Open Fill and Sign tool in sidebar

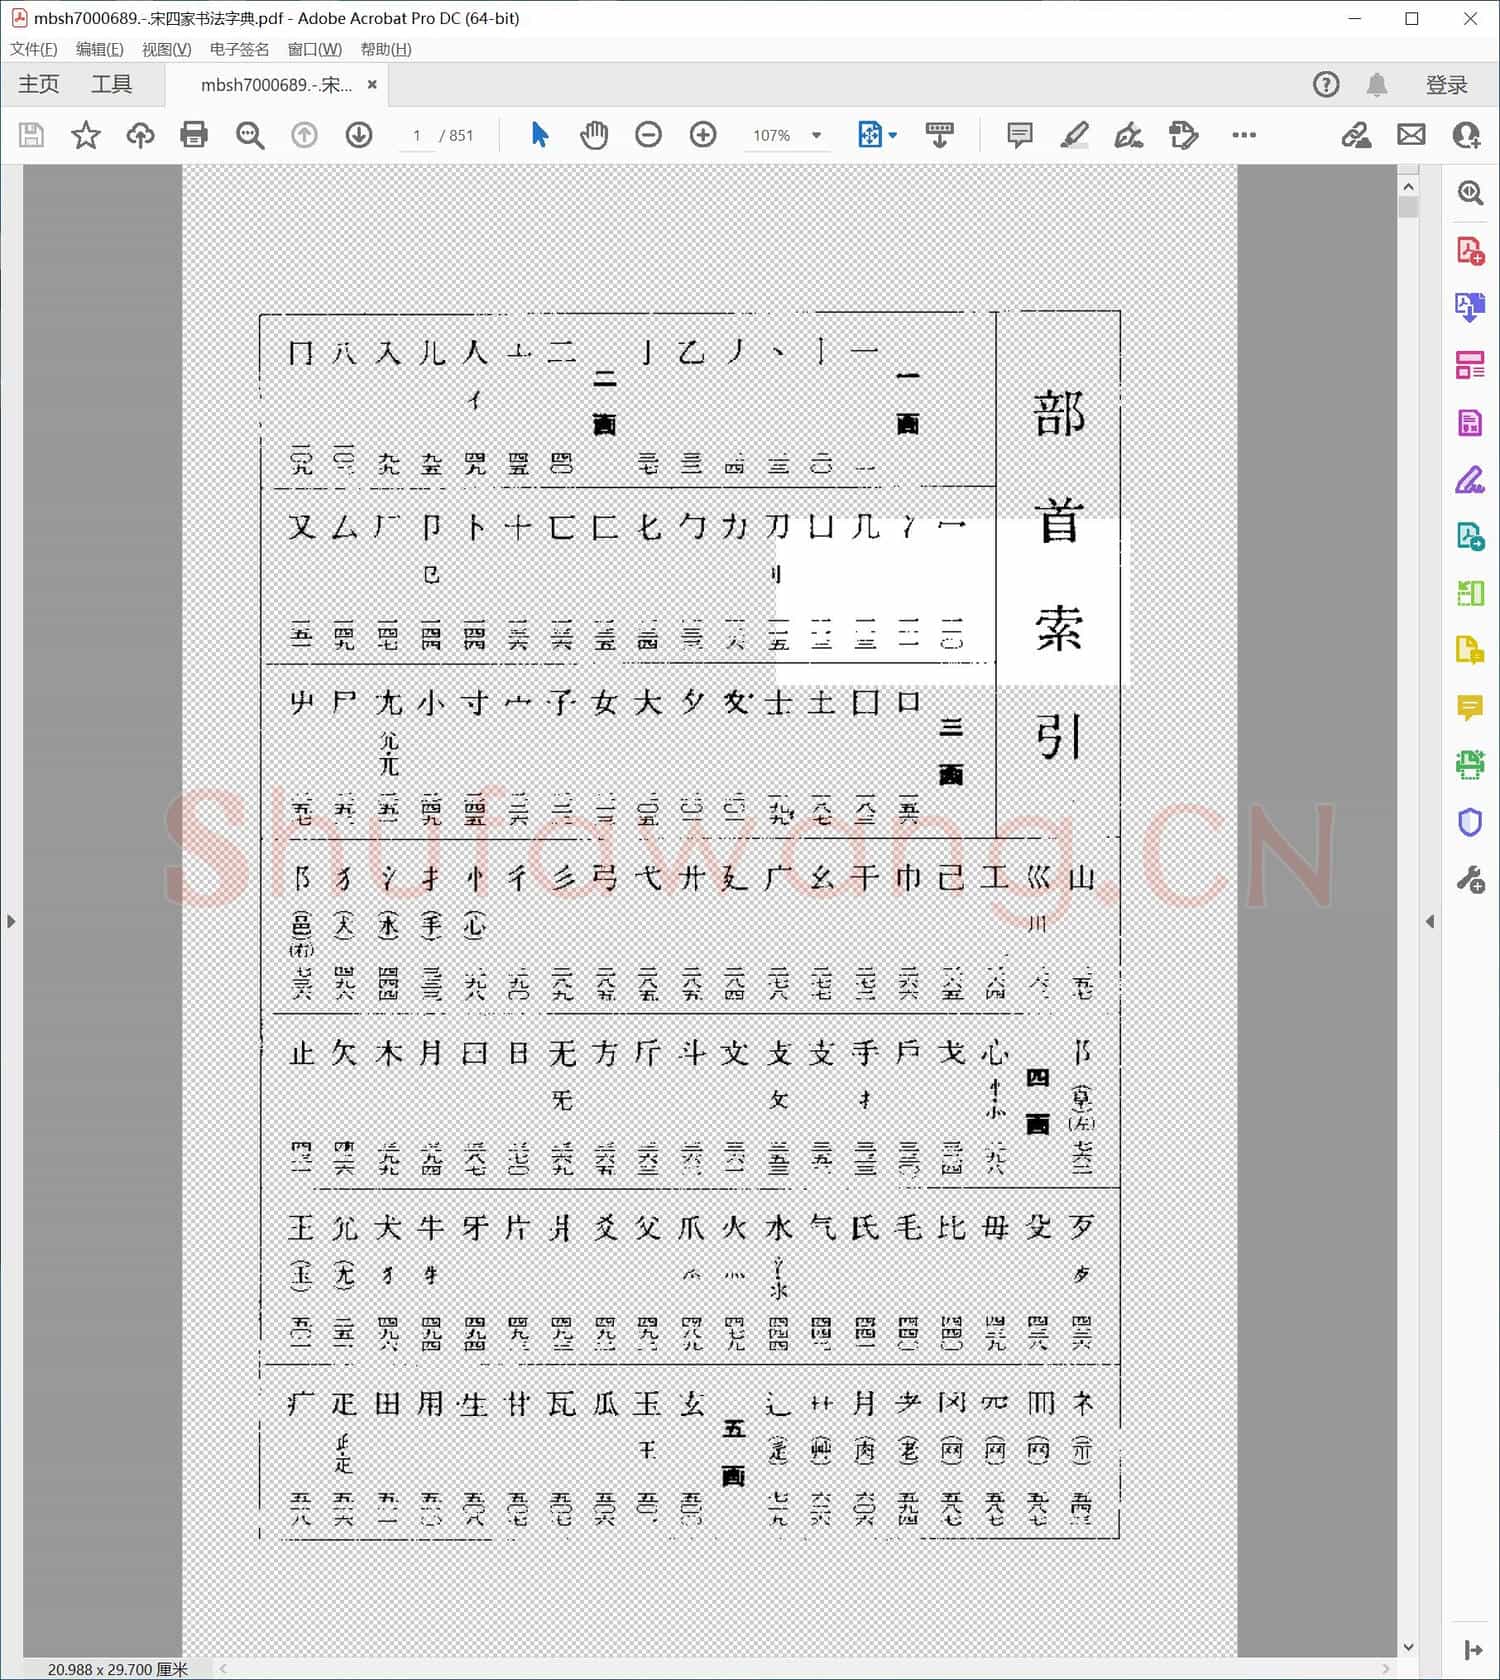pos(1470,480)
